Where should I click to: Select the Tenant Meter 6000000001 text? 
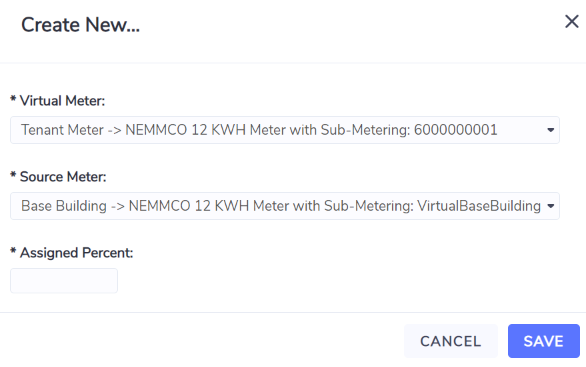tap(259, 130)
